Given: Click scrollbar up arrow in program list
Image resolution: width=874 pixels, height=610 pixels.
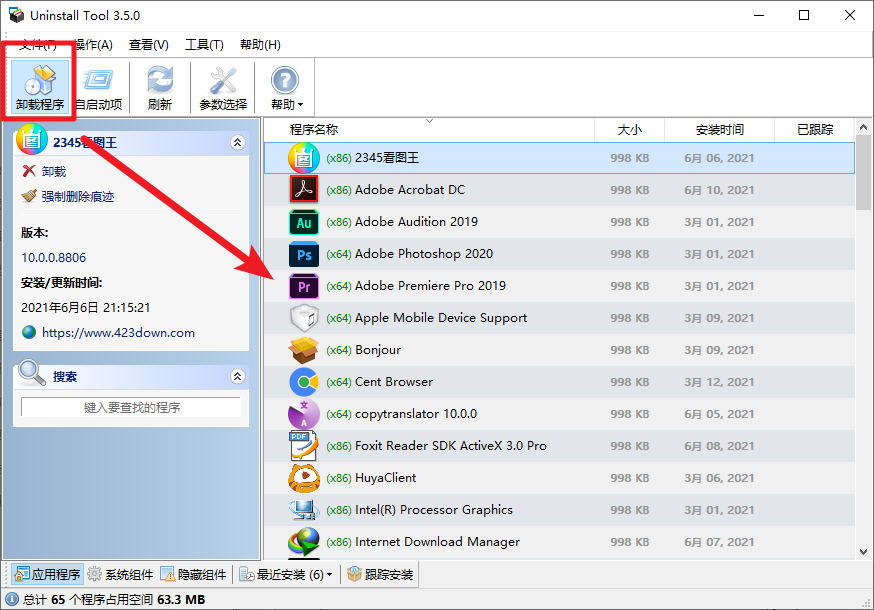Looking at the screenshot, I should [x=863, y=128].
